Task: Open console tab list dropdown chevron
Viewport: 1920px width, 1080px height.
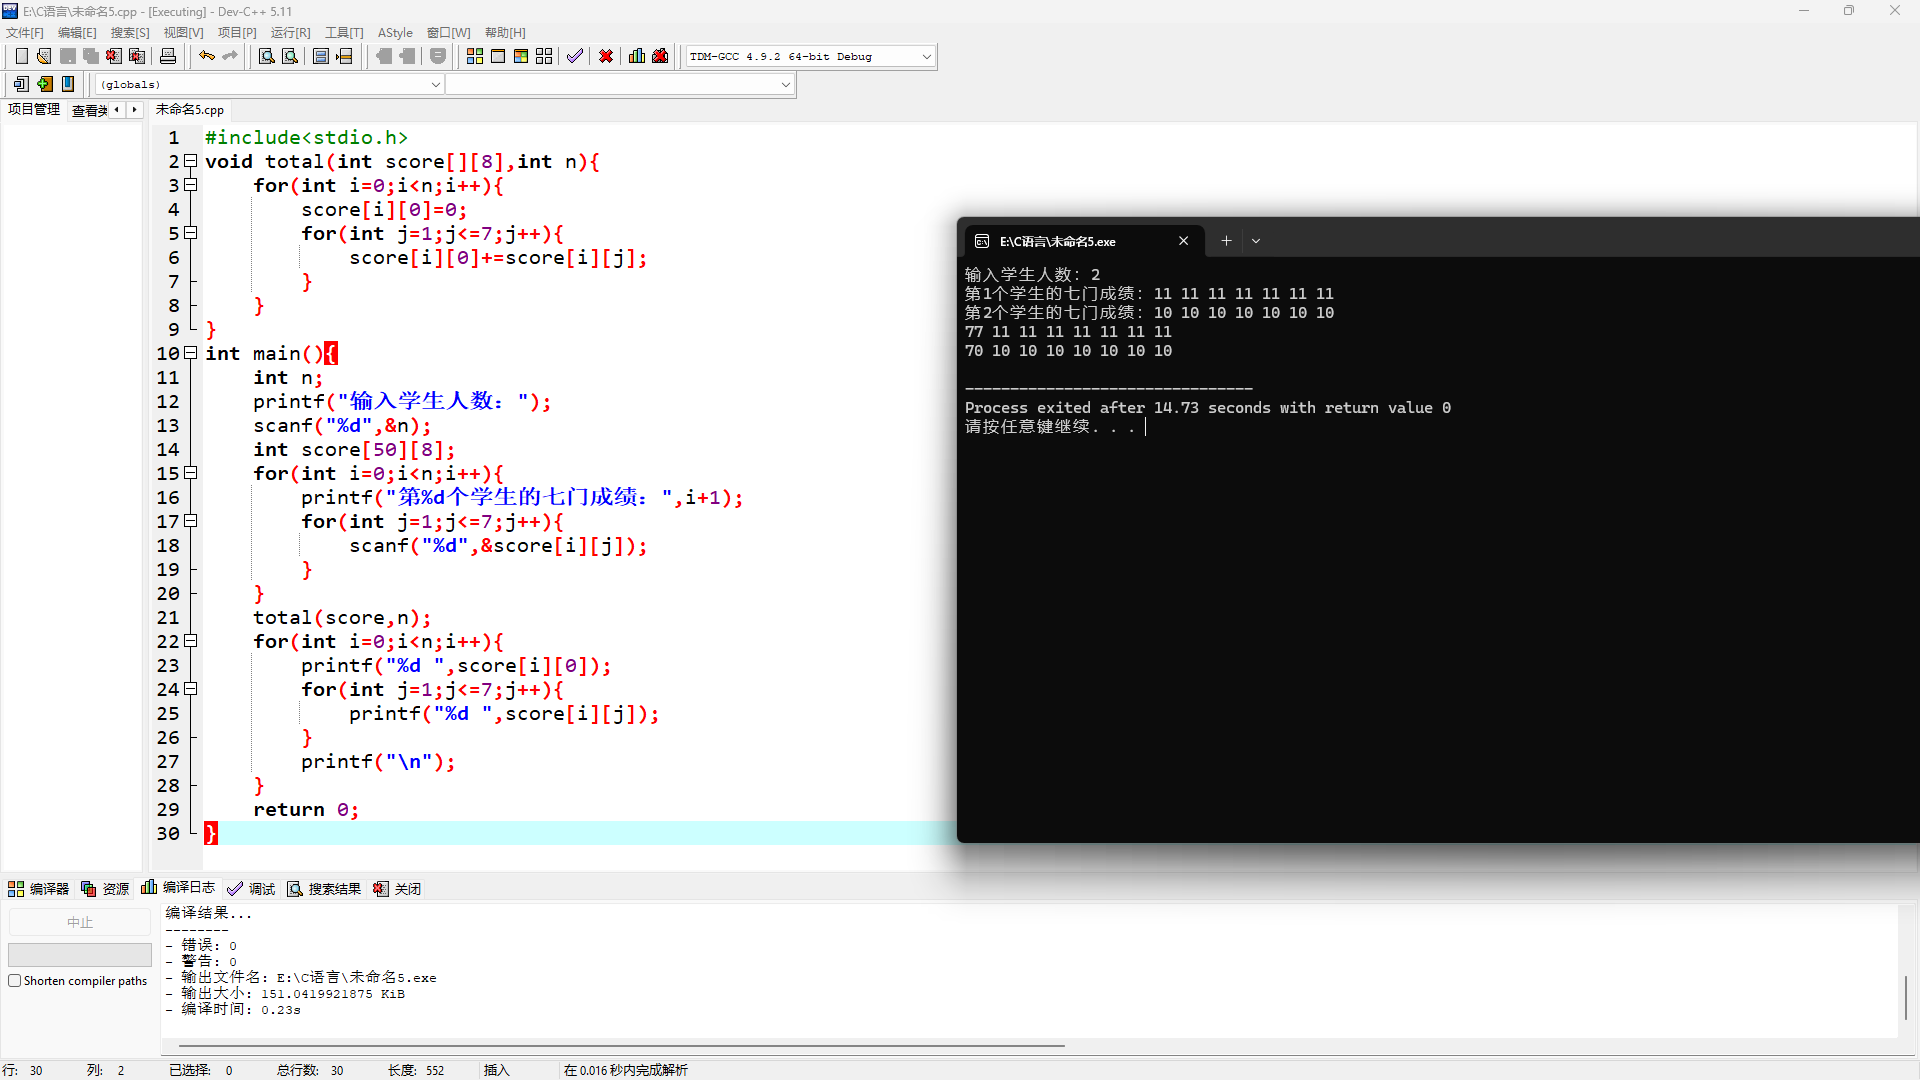Action: [1256, 241]
